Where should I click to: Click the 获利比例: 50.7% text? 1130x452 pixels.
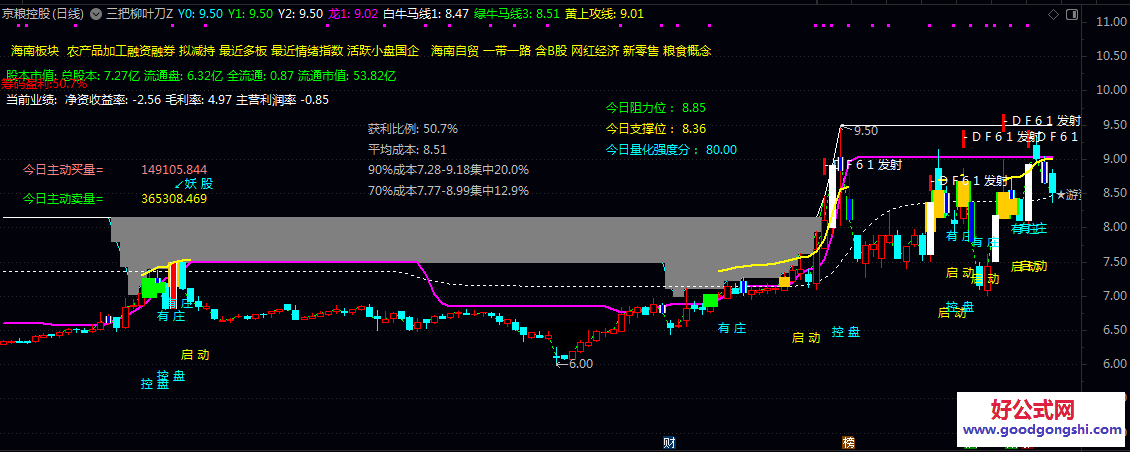[x=413, y=129]
